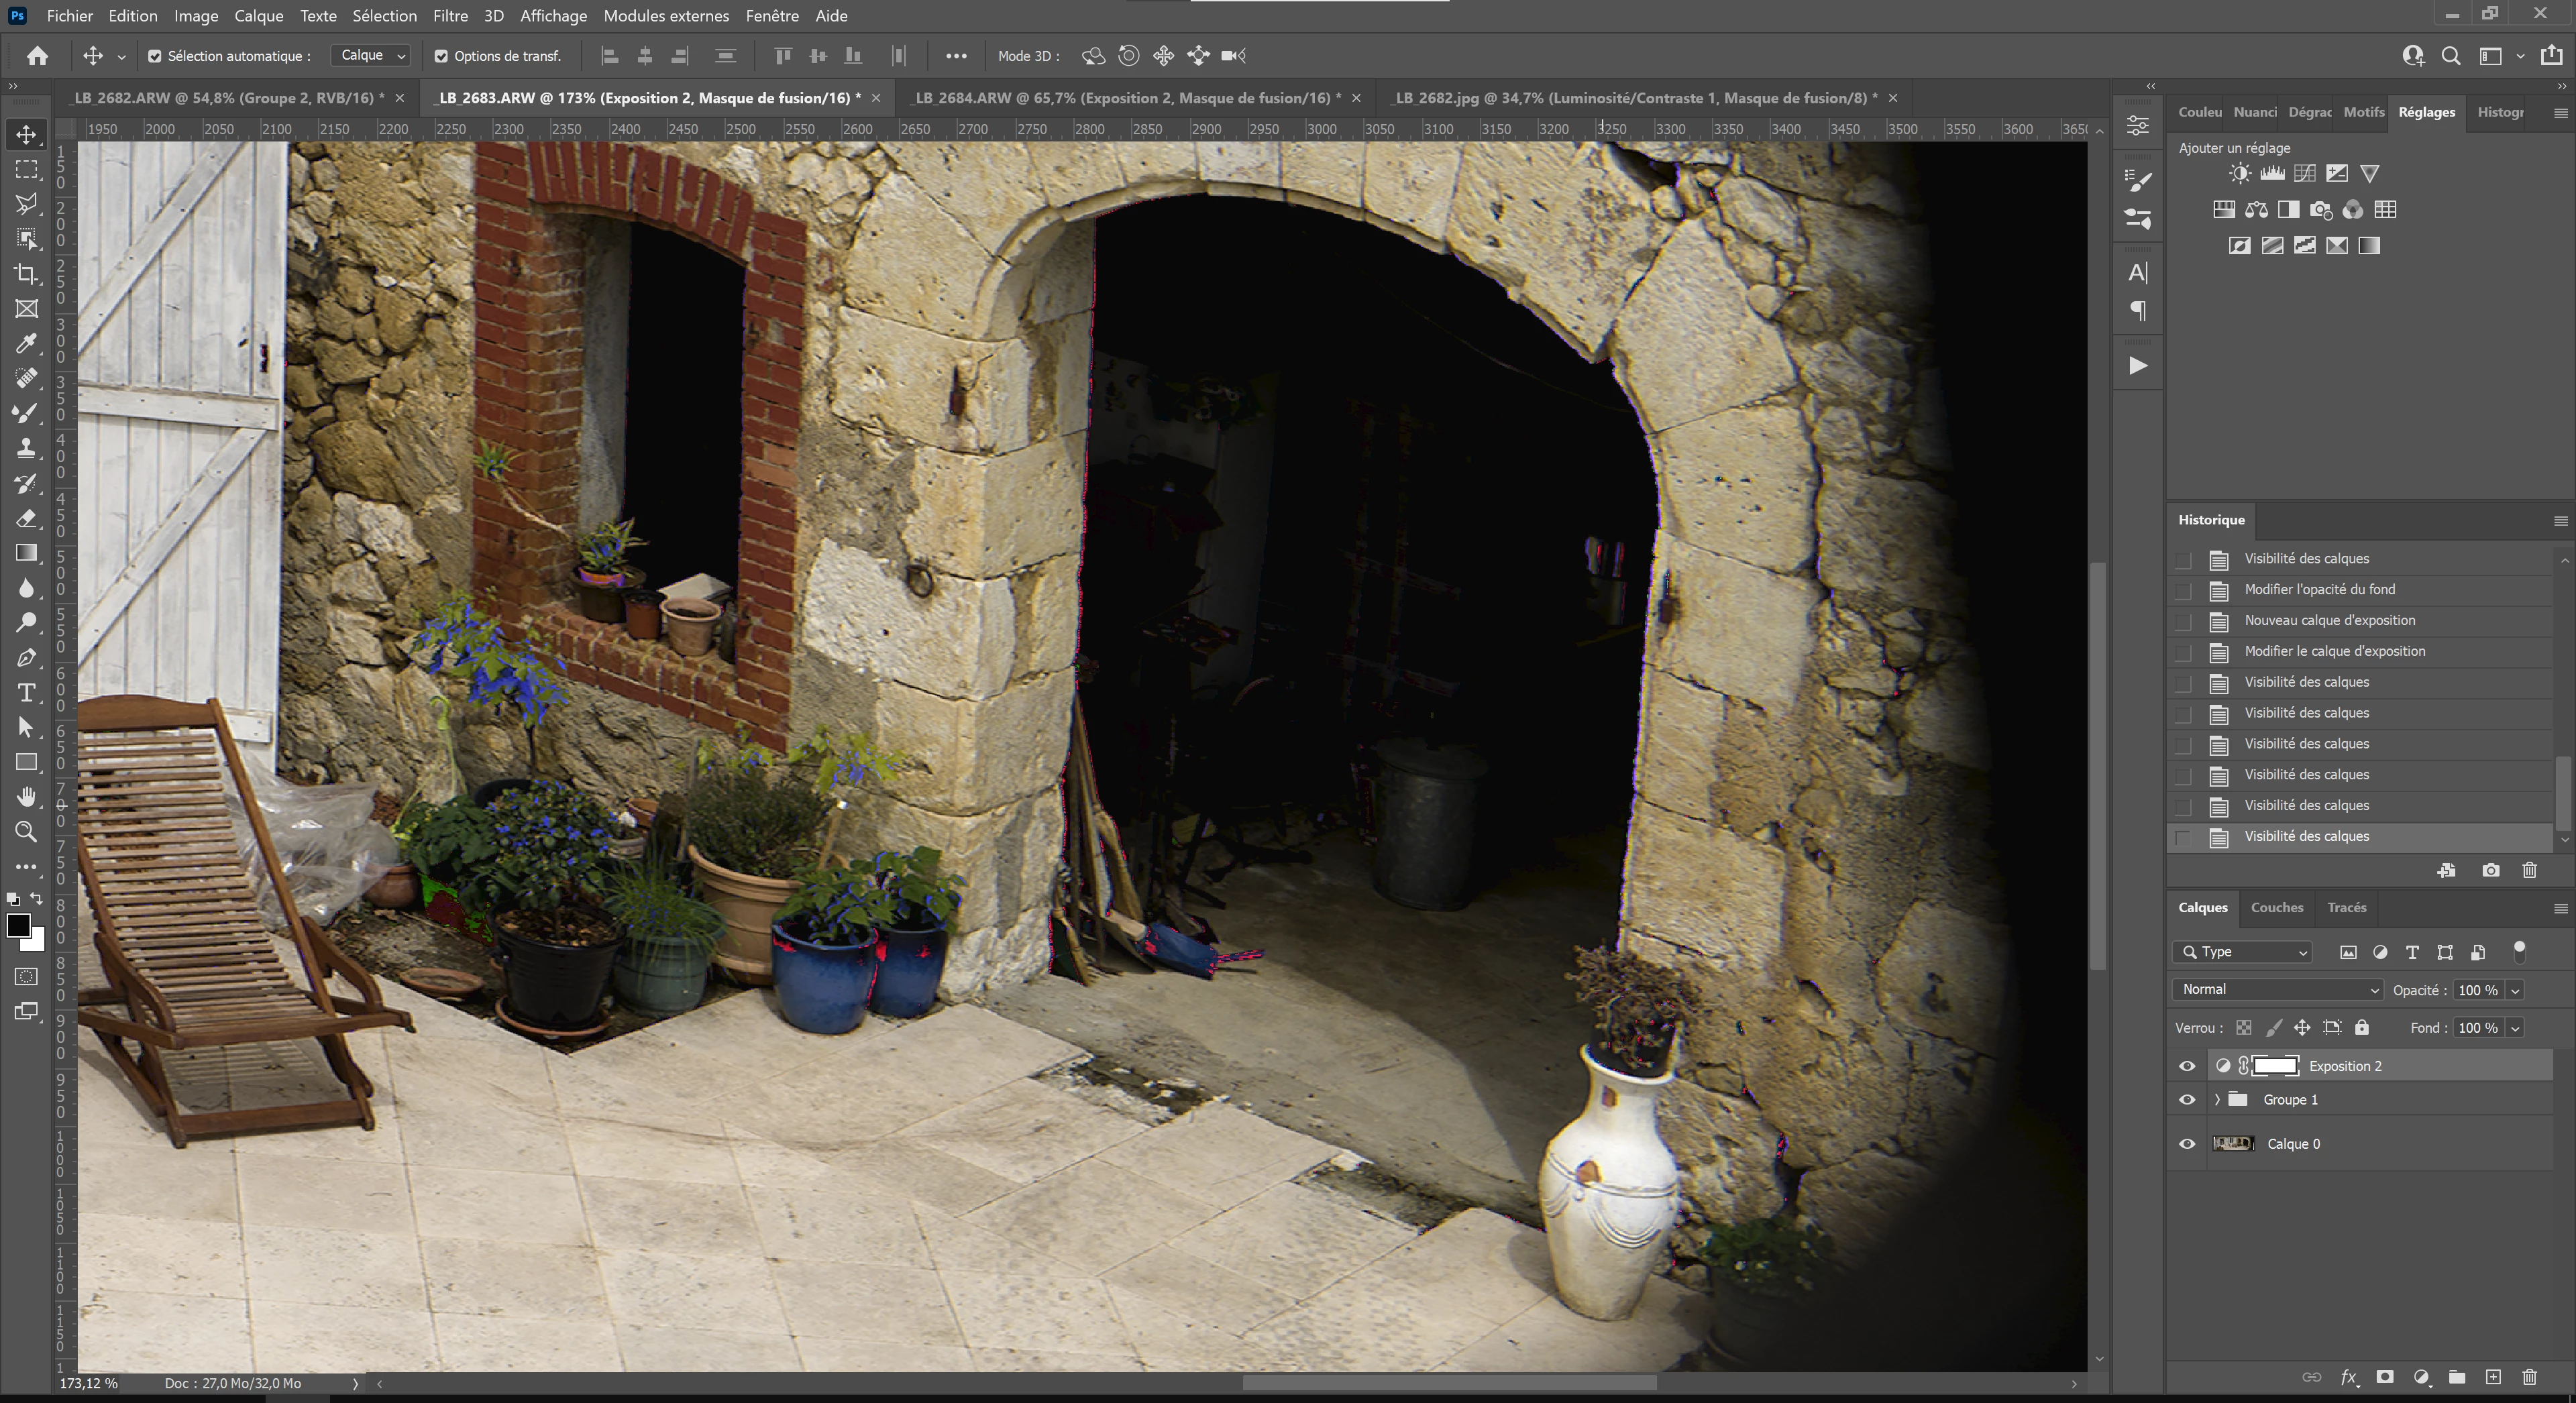Toggle Options de transf. checkbox

(441, 56)
